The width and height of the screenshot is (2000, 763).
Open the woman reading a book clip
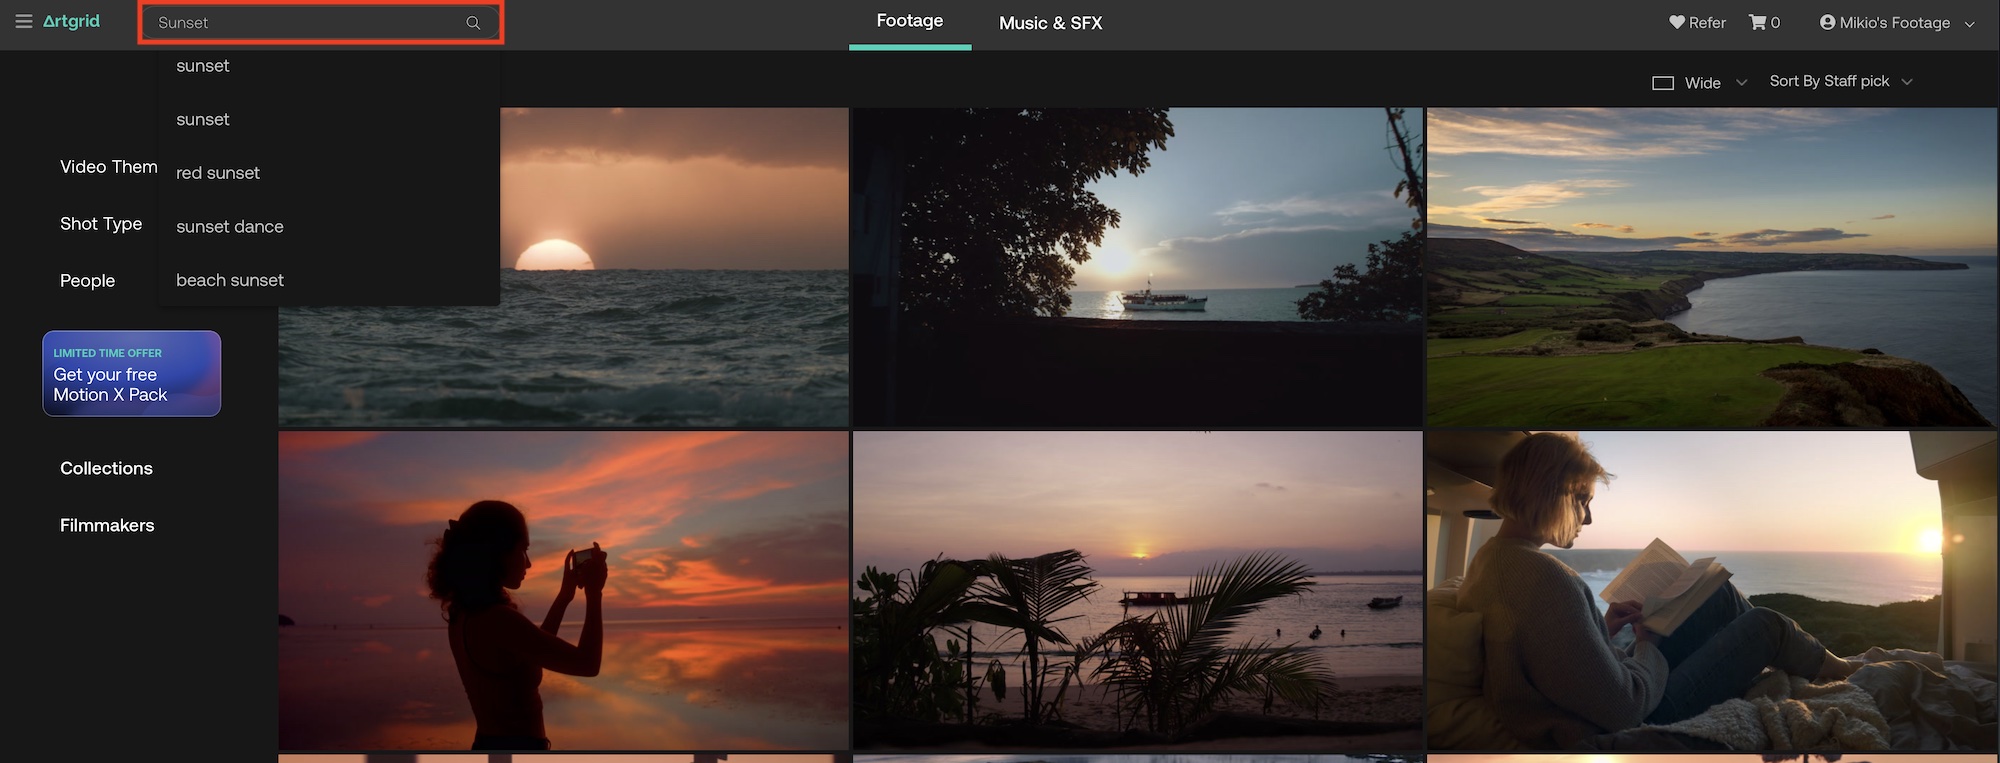(x=1711, y=591)
